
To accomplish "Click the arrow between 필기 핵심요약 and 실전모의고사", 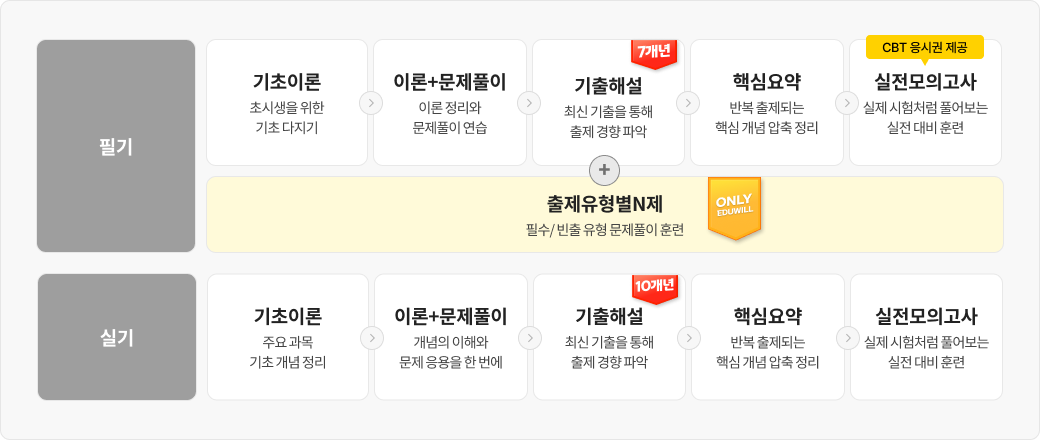I will coord(845,102).
